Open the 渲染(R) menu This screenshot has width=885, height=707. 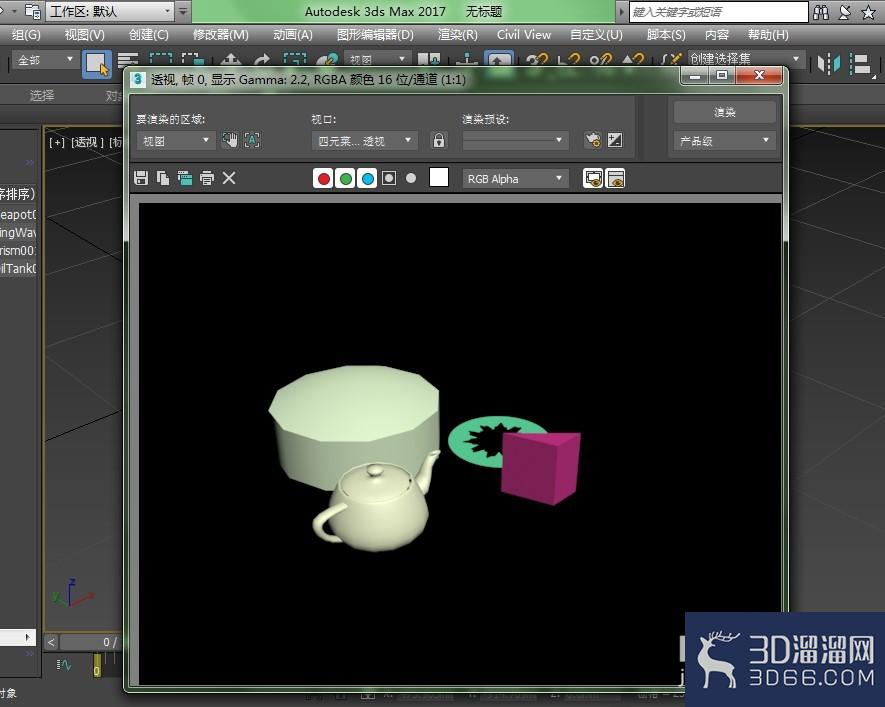tap(457, 35)
